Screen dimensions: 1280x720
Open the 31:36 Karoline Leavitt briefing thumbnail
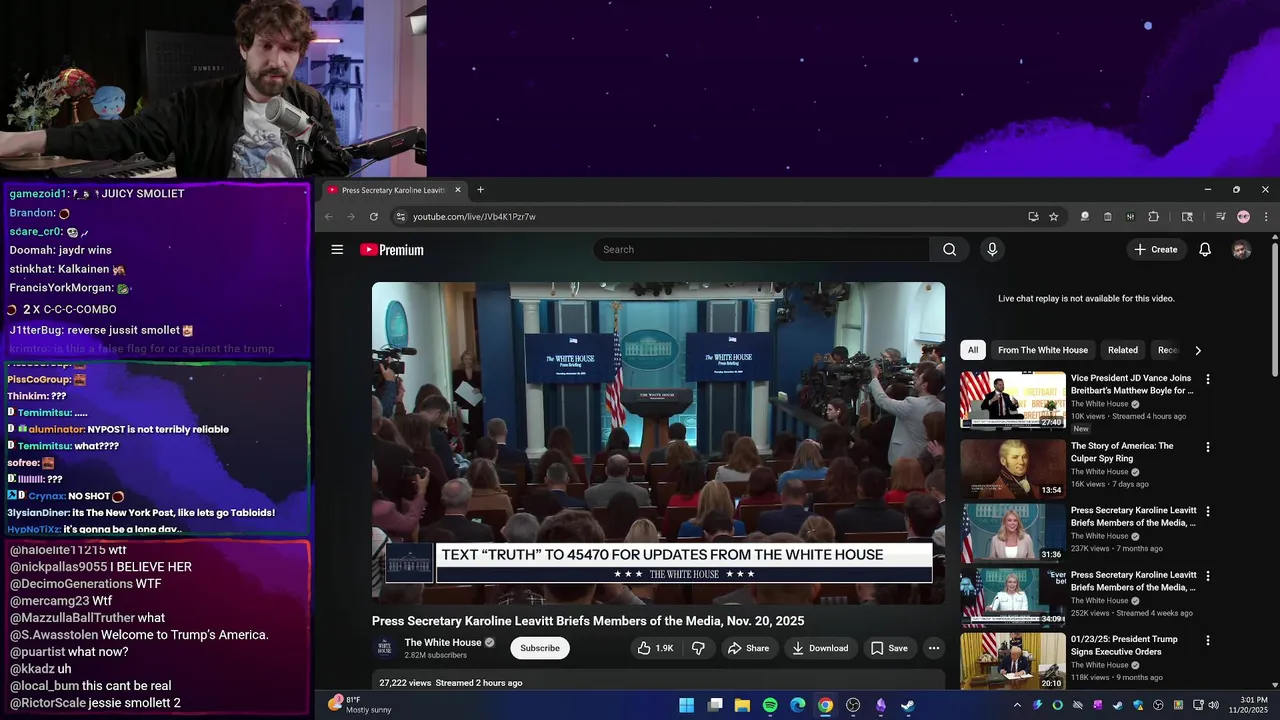(x=1013, y=532)
